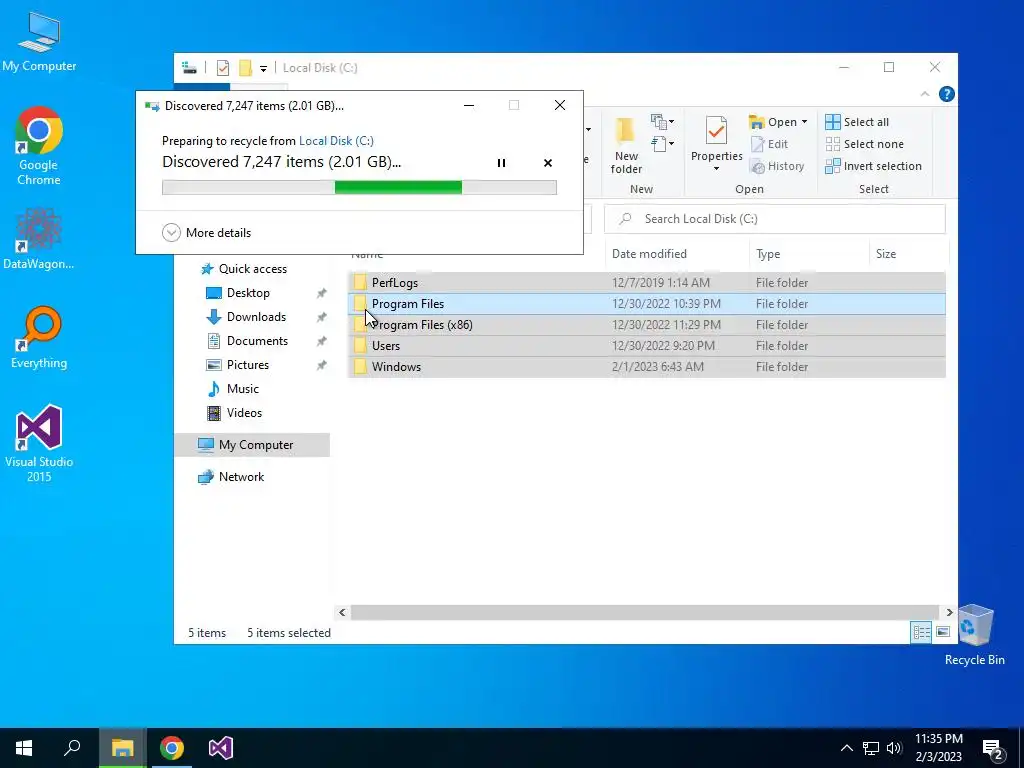This screenshot has height=768, width=1024.
Task: Open Network in the navigation pane
Action: pos(231,477)
